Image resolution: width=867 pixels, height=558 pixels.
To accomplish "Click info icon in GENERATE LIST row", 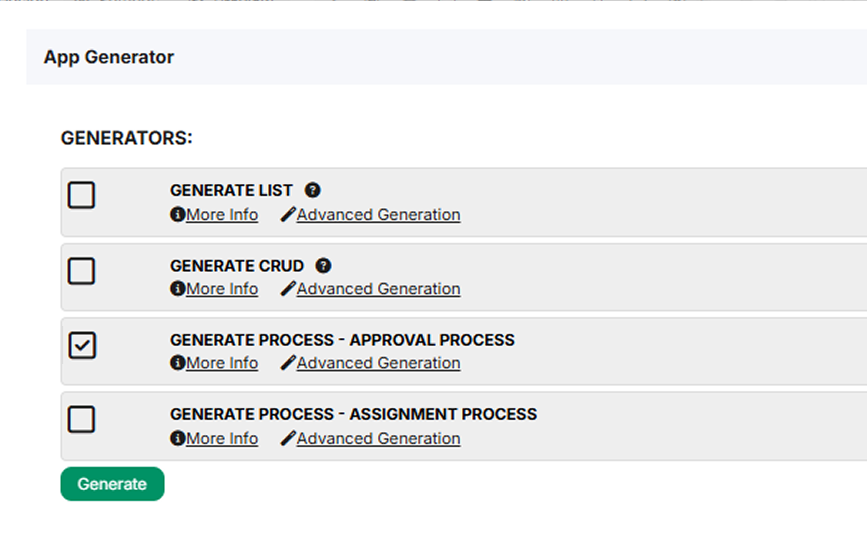I will pos(177,215).
